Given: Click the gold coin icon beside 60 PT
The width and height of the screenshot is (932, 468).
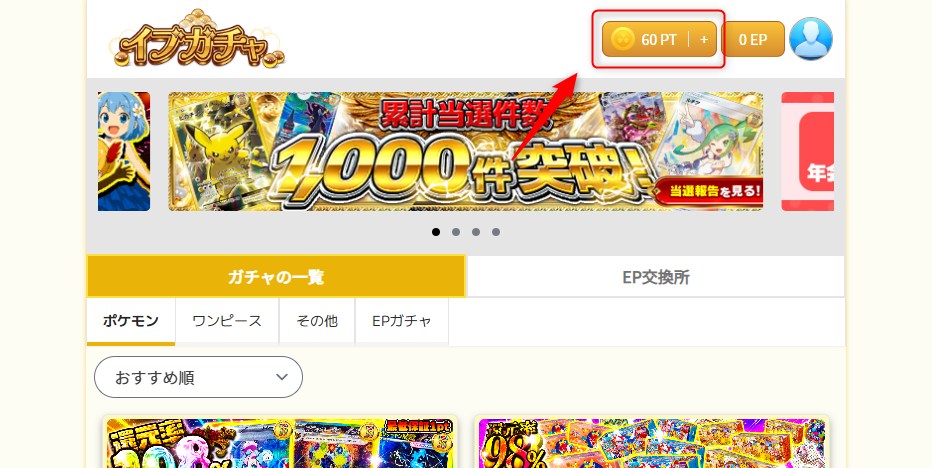Looking at the screenshot, I should coord(622,40).
